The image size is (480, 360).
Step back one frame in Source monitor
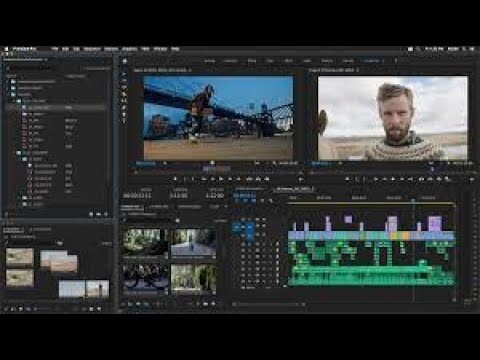click(212, 179)
